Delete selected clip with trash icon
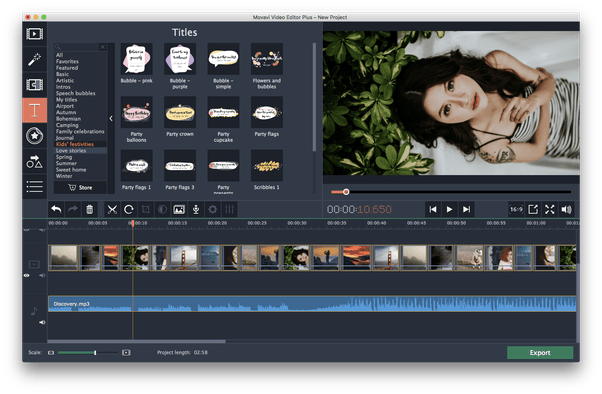 click(x=89, y=209)
